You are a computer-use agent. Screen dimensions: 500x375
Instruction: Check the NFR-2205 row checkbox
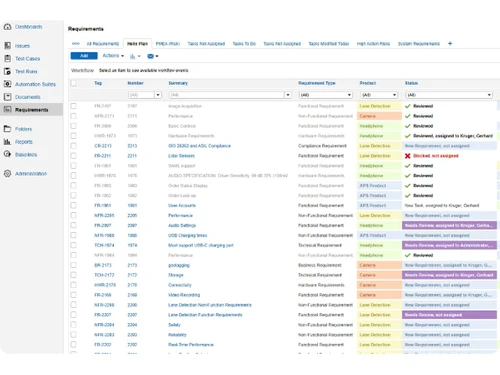pos(73,215)
